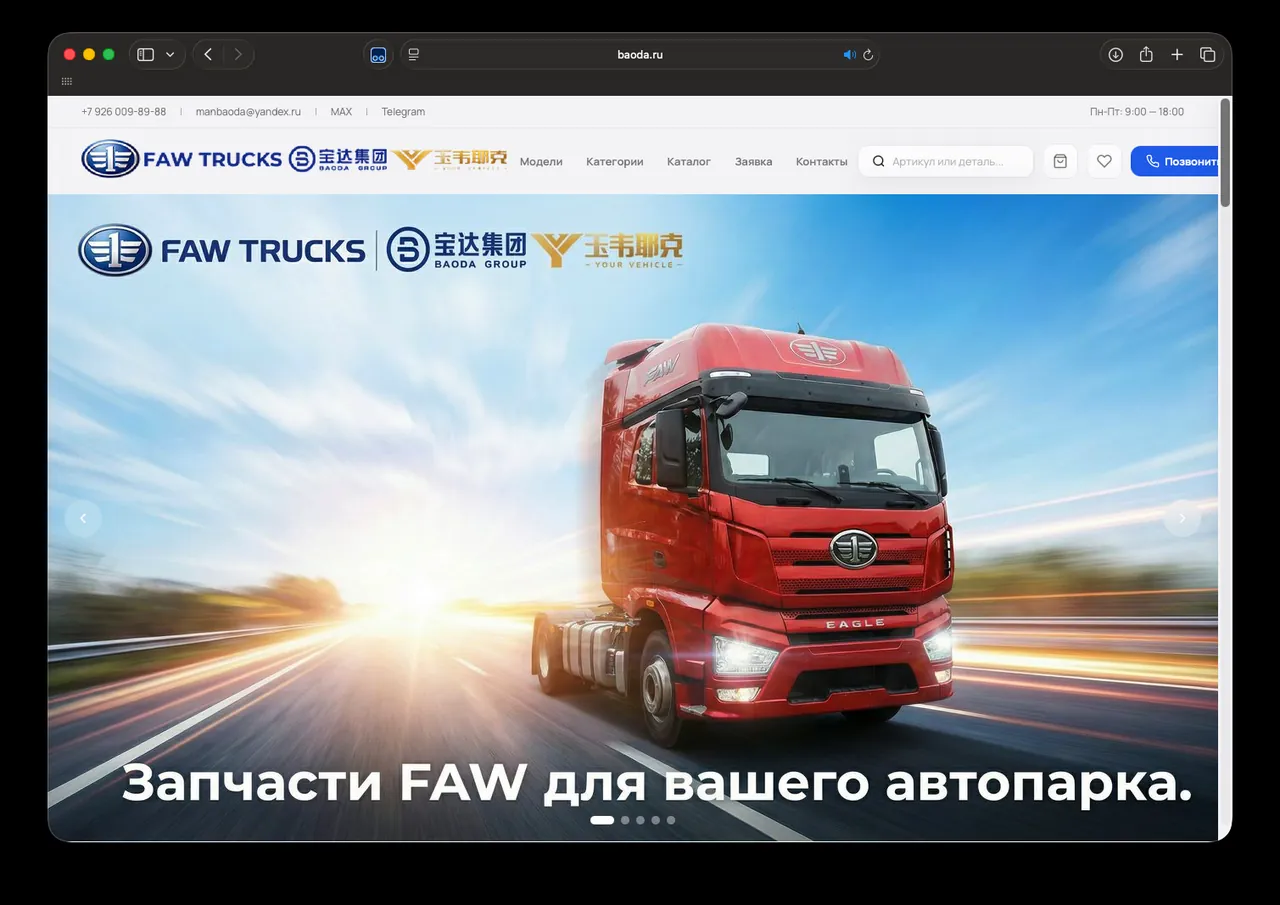Click the search magnifier icon
Screen dimensions: 1280x905
pos(878,161)
